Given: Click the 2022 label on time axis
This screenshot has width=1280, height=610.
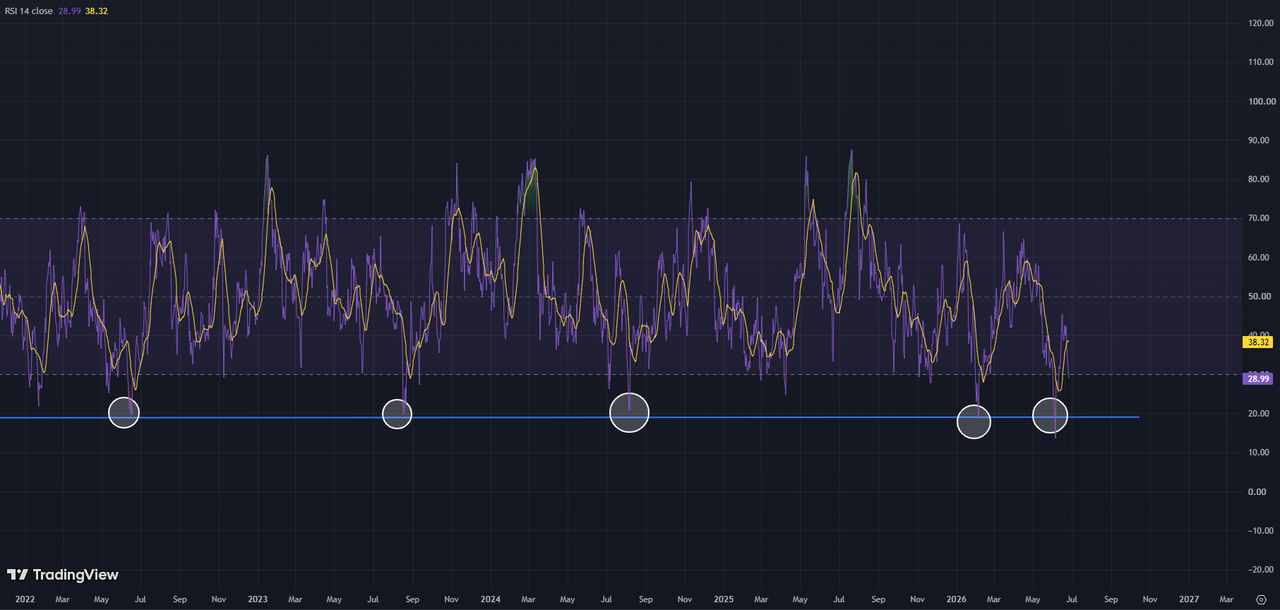Looking at the screenshot, I should coord(26,599).
